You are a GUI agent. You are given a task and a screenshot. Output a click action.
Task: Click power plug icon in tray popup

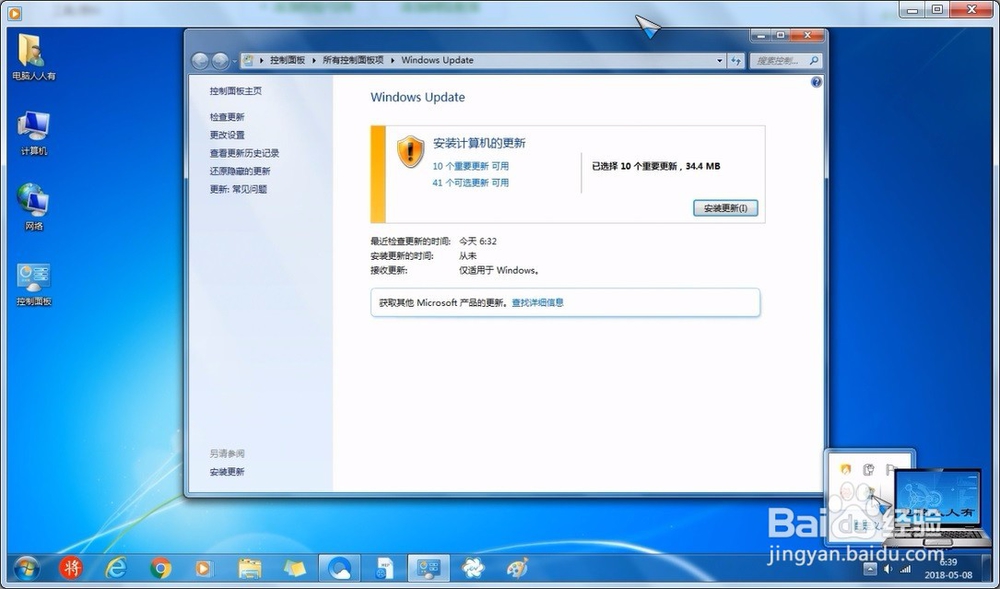(868, 469)
